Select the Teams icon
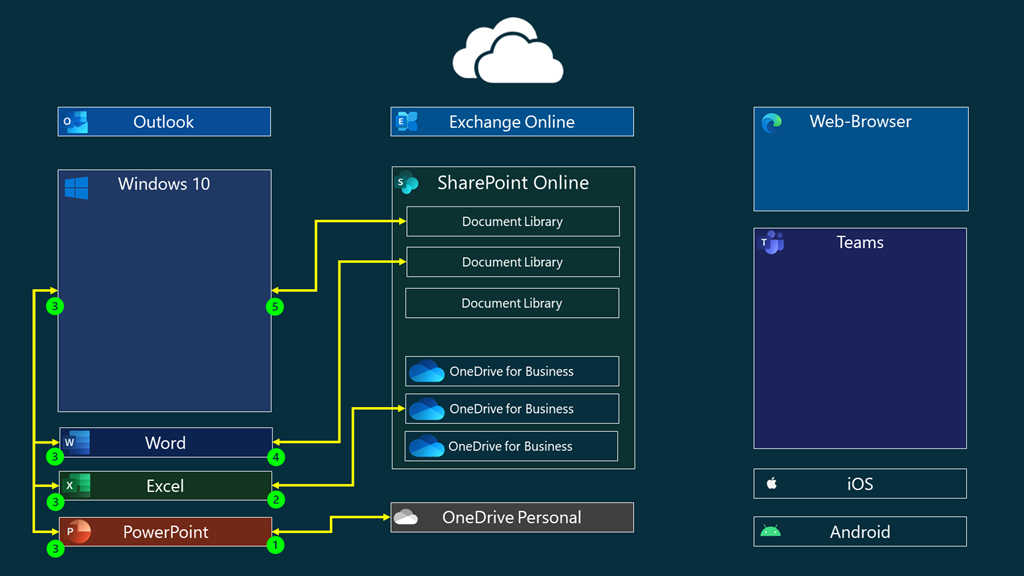 pos(771,243)
